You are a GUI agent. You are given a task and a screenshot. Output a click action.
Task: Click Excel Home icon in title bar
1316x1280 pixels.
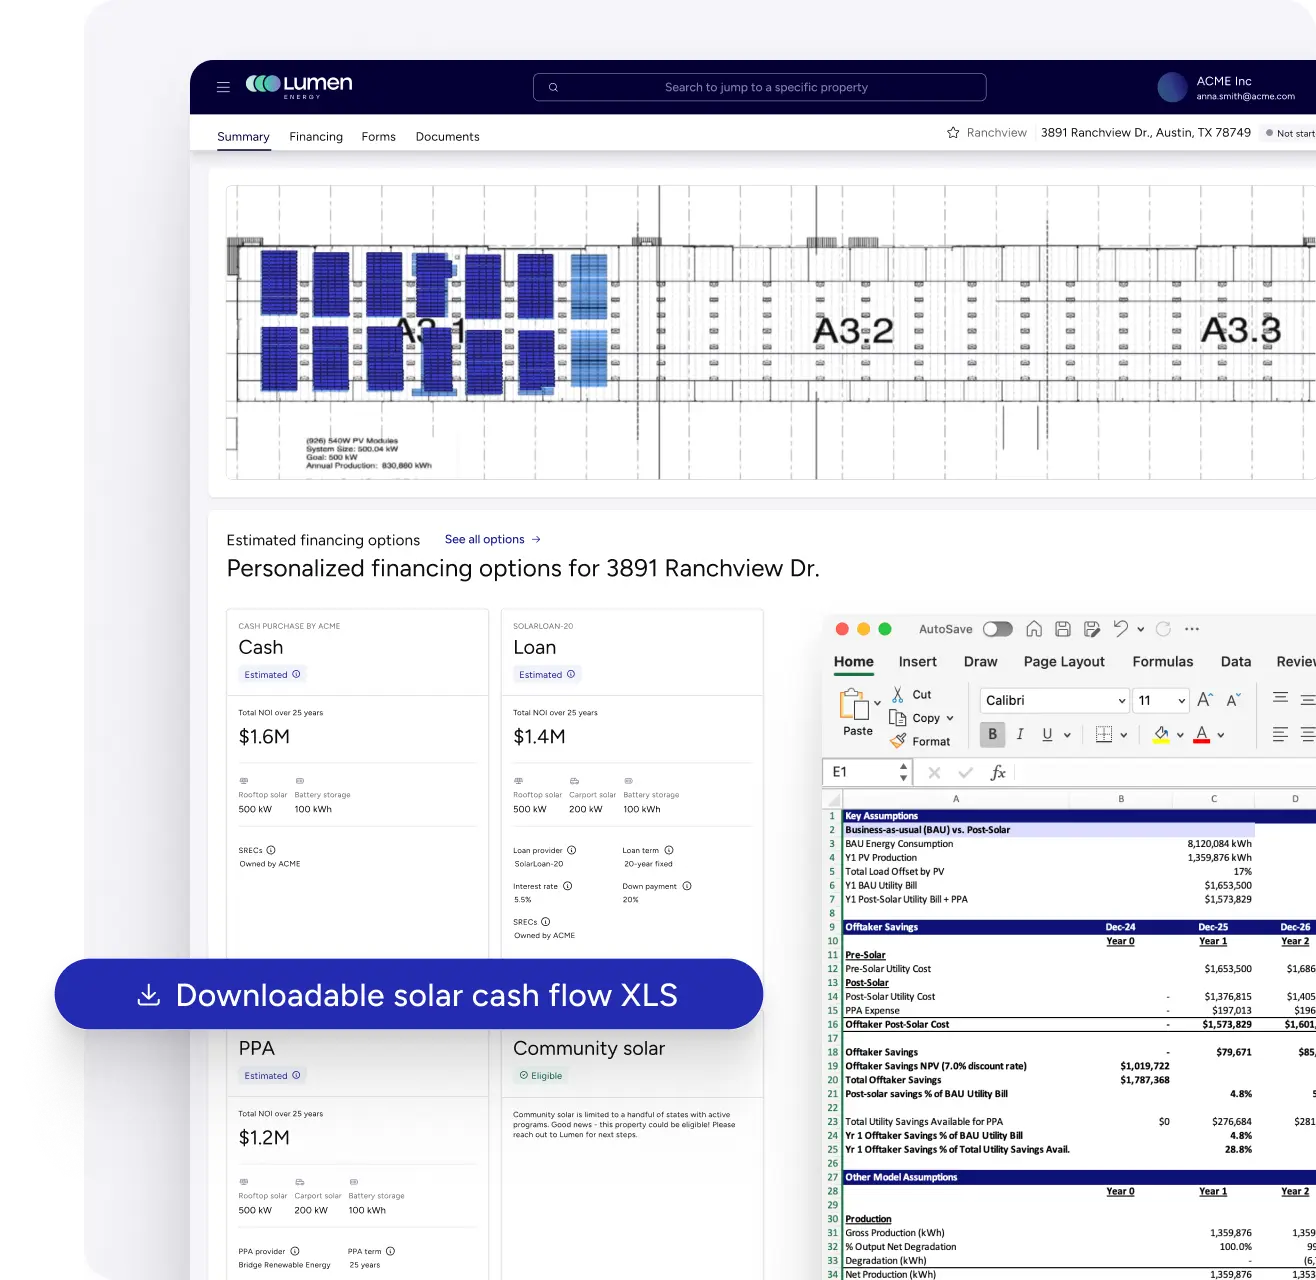[x=1034, y=629]
